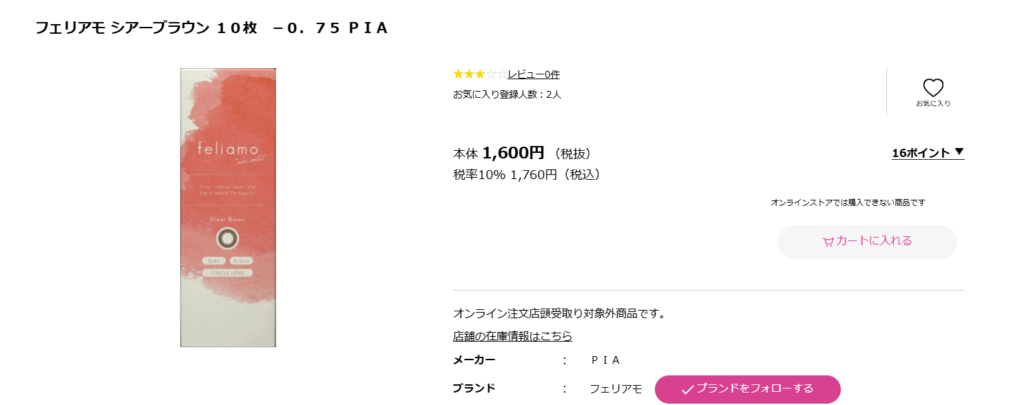Follow the brand with ブランドをフォローする
Screen dimensions: 1024x405
click(x=747, y=389)
